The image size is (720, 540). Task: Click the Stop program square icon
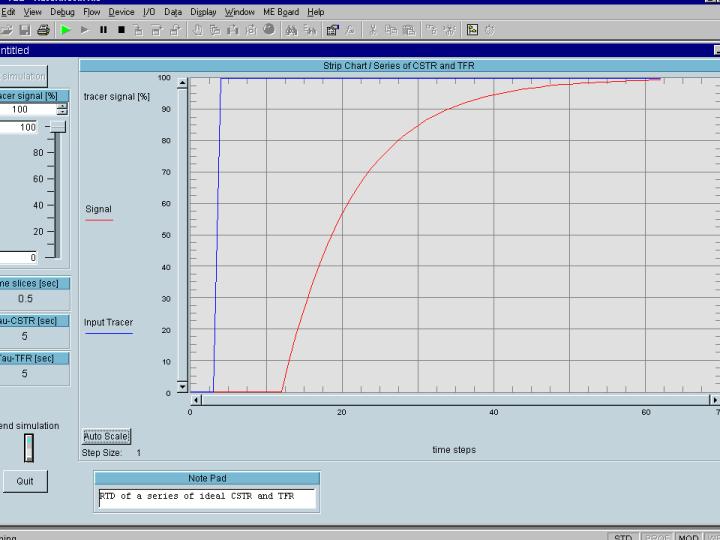pyautogui.click(x=121, y=30)
